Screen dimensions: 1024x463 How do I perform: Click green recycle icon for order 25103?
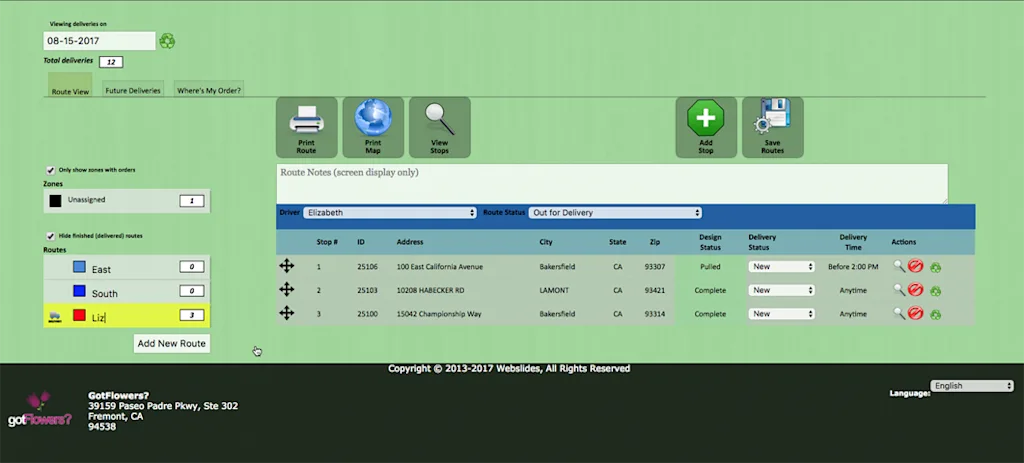click(936, 291)
